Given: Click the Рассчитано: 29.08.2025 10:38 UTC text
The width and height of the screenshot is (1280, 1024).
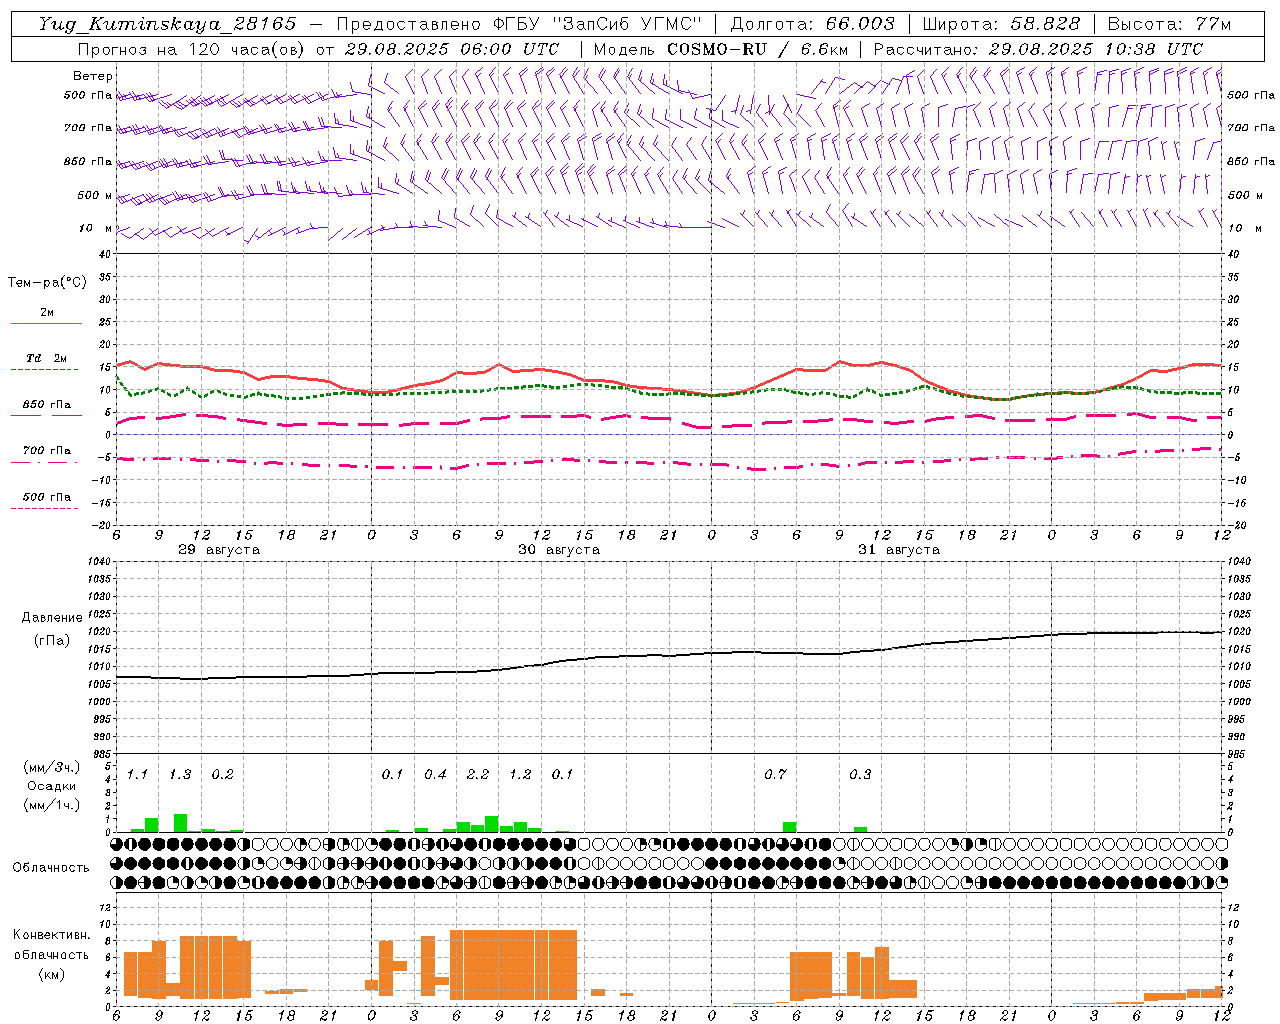Looking at the screenshot, I should (1038, 48).
